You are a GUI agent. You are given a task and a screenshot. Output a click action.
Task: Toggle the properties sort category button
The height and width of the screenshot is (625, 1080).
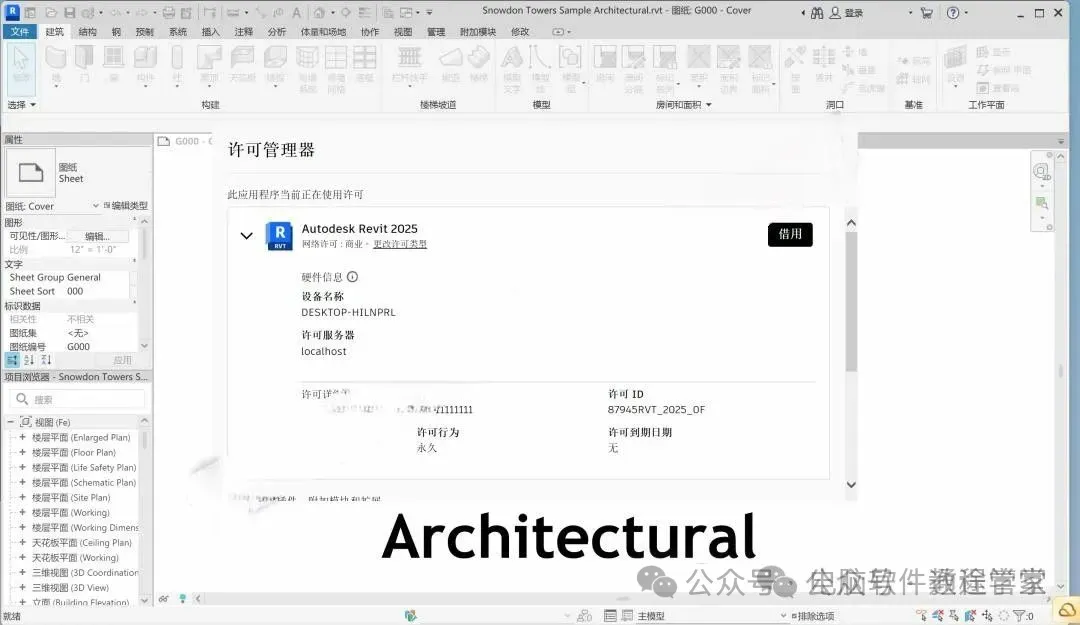(x=12, y=360)
